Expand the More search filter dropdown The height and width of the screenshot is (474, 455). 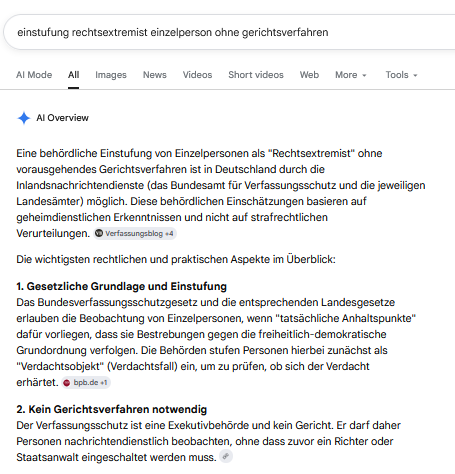pyautogui.click(x=351, y=75)
